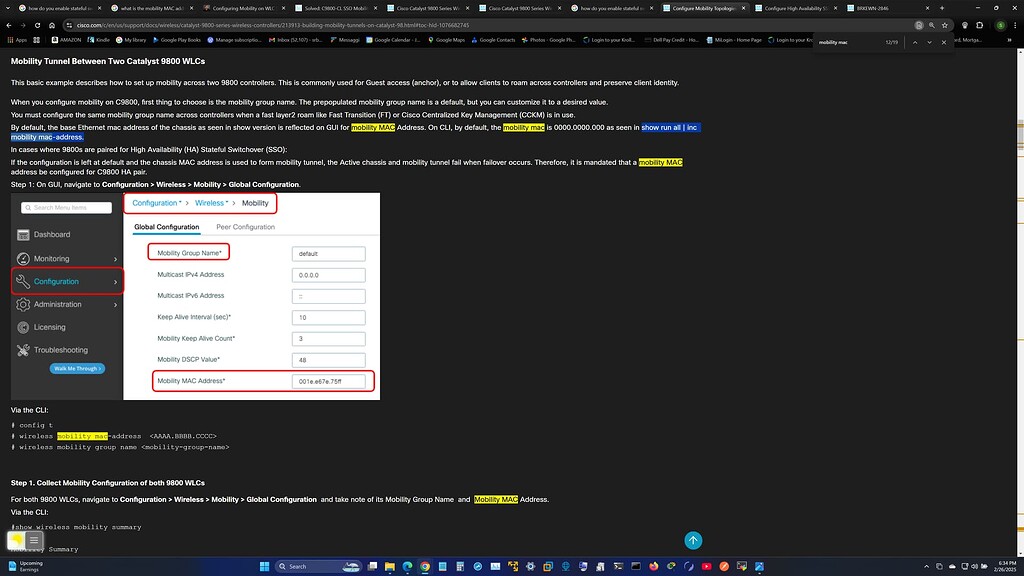Click the list menu icon at bottom left
The height and width of the screenshot is (576, 1024).
coord(33,540)
